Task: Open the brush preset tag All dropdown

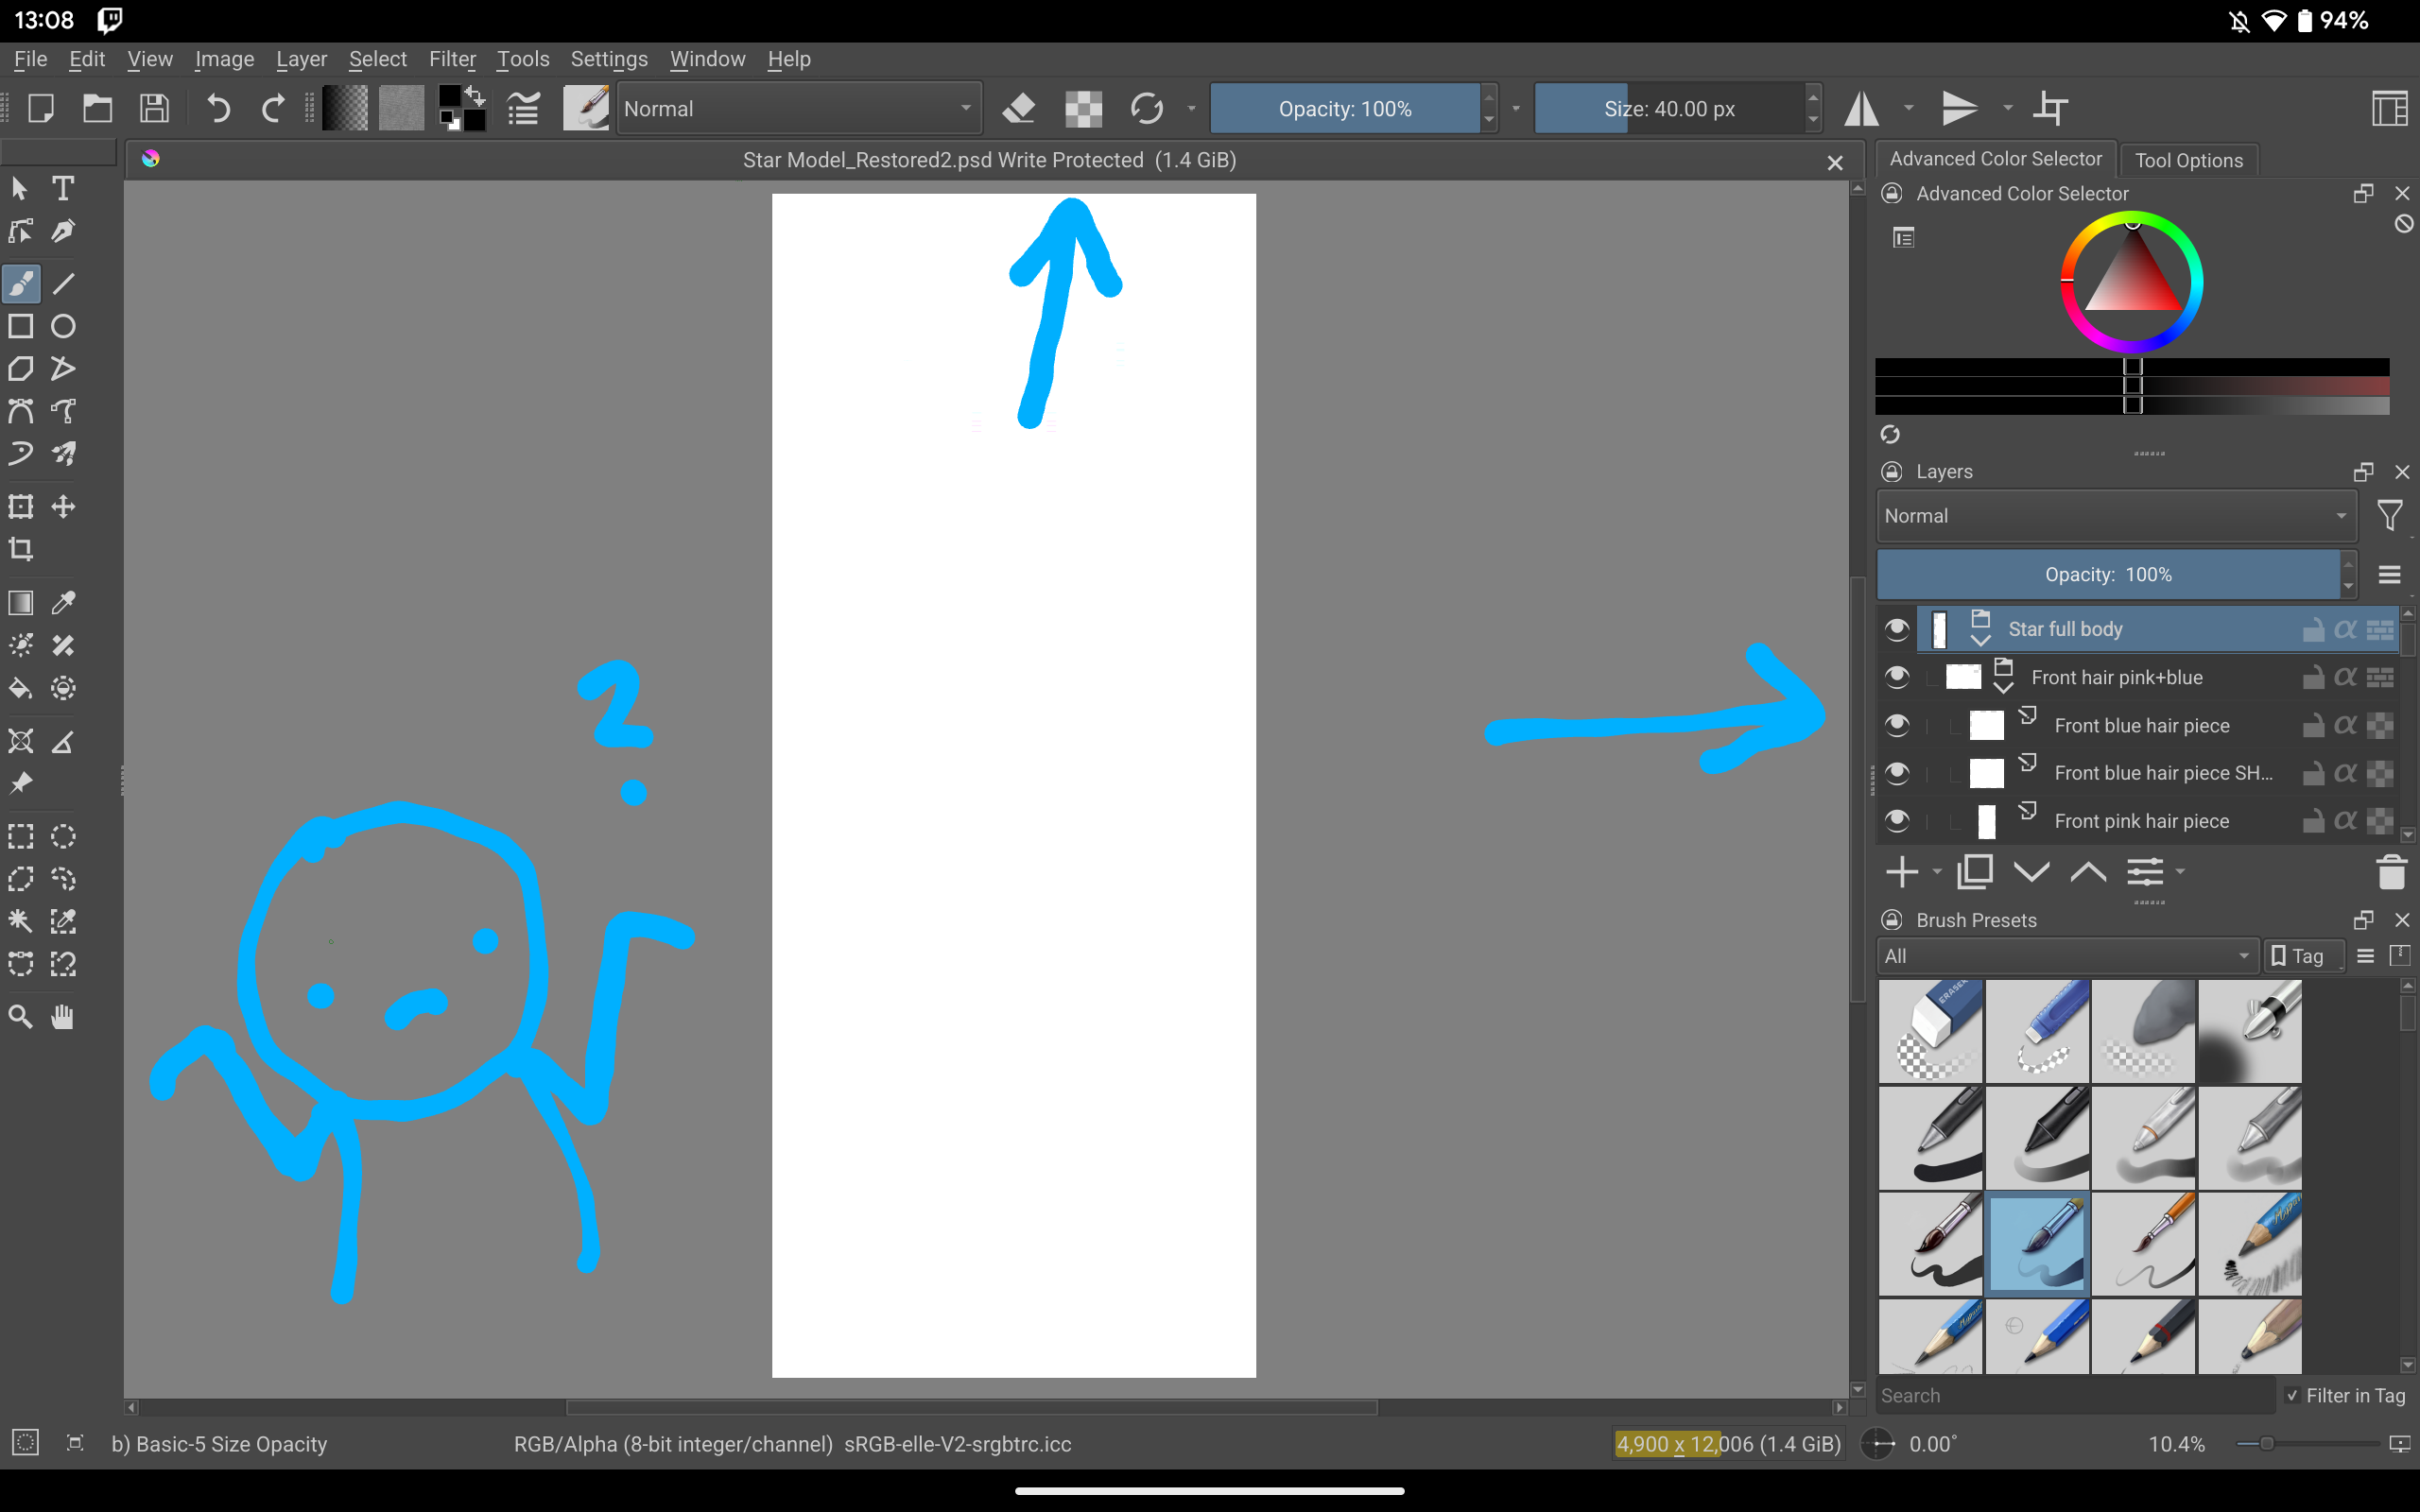Action: point(2066,956)
